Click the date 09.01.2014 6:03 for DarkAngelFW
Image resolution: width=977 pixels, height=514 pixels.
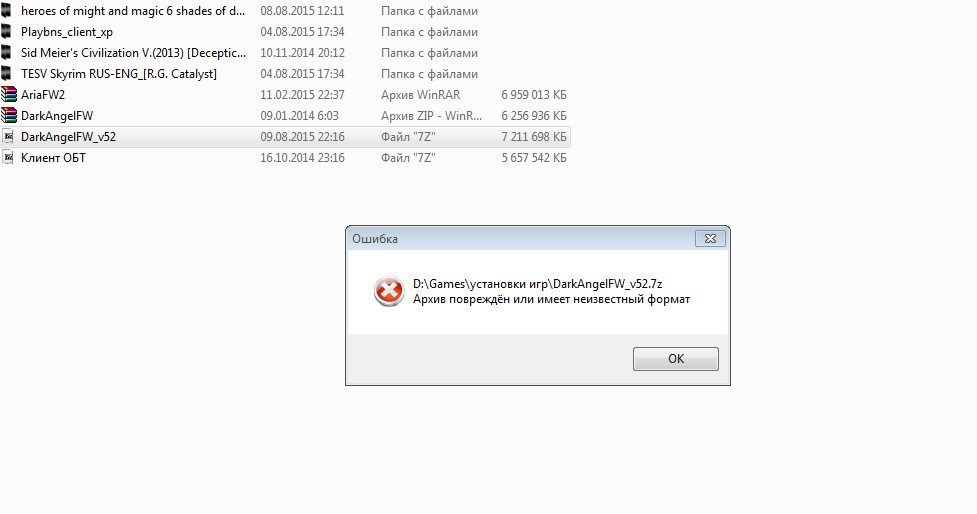(x=300, y=116)
